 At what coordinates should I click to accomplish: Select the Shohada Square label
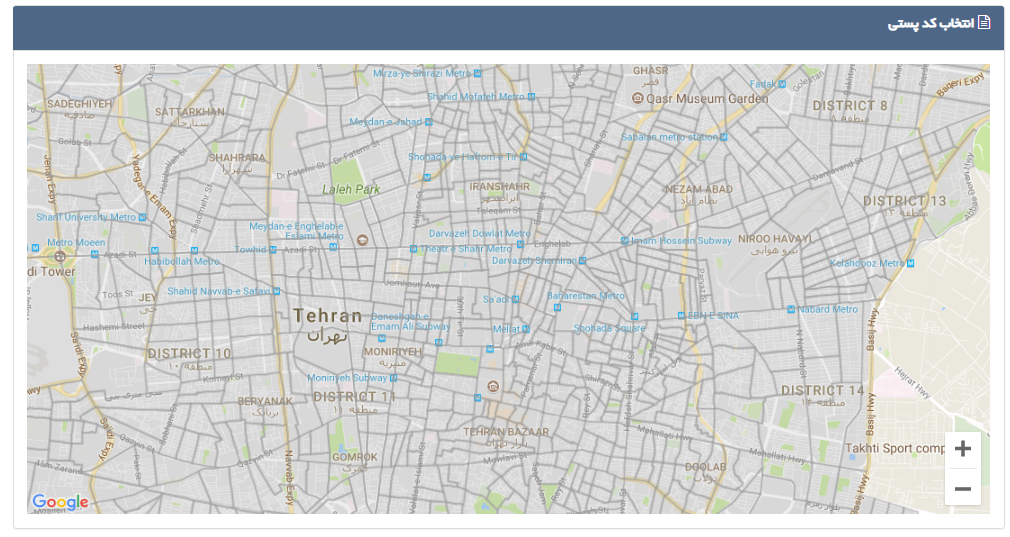(x=609, y=328)
